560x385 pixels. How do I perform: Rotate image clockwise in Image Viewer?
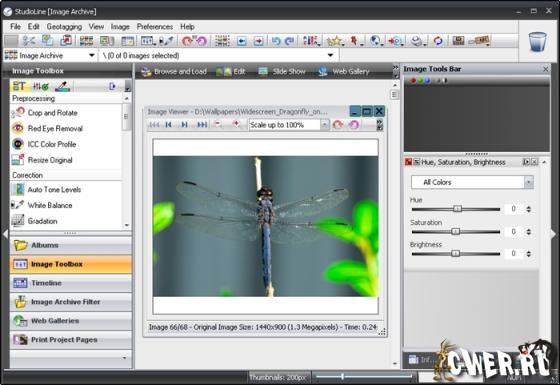click(338, 125)
